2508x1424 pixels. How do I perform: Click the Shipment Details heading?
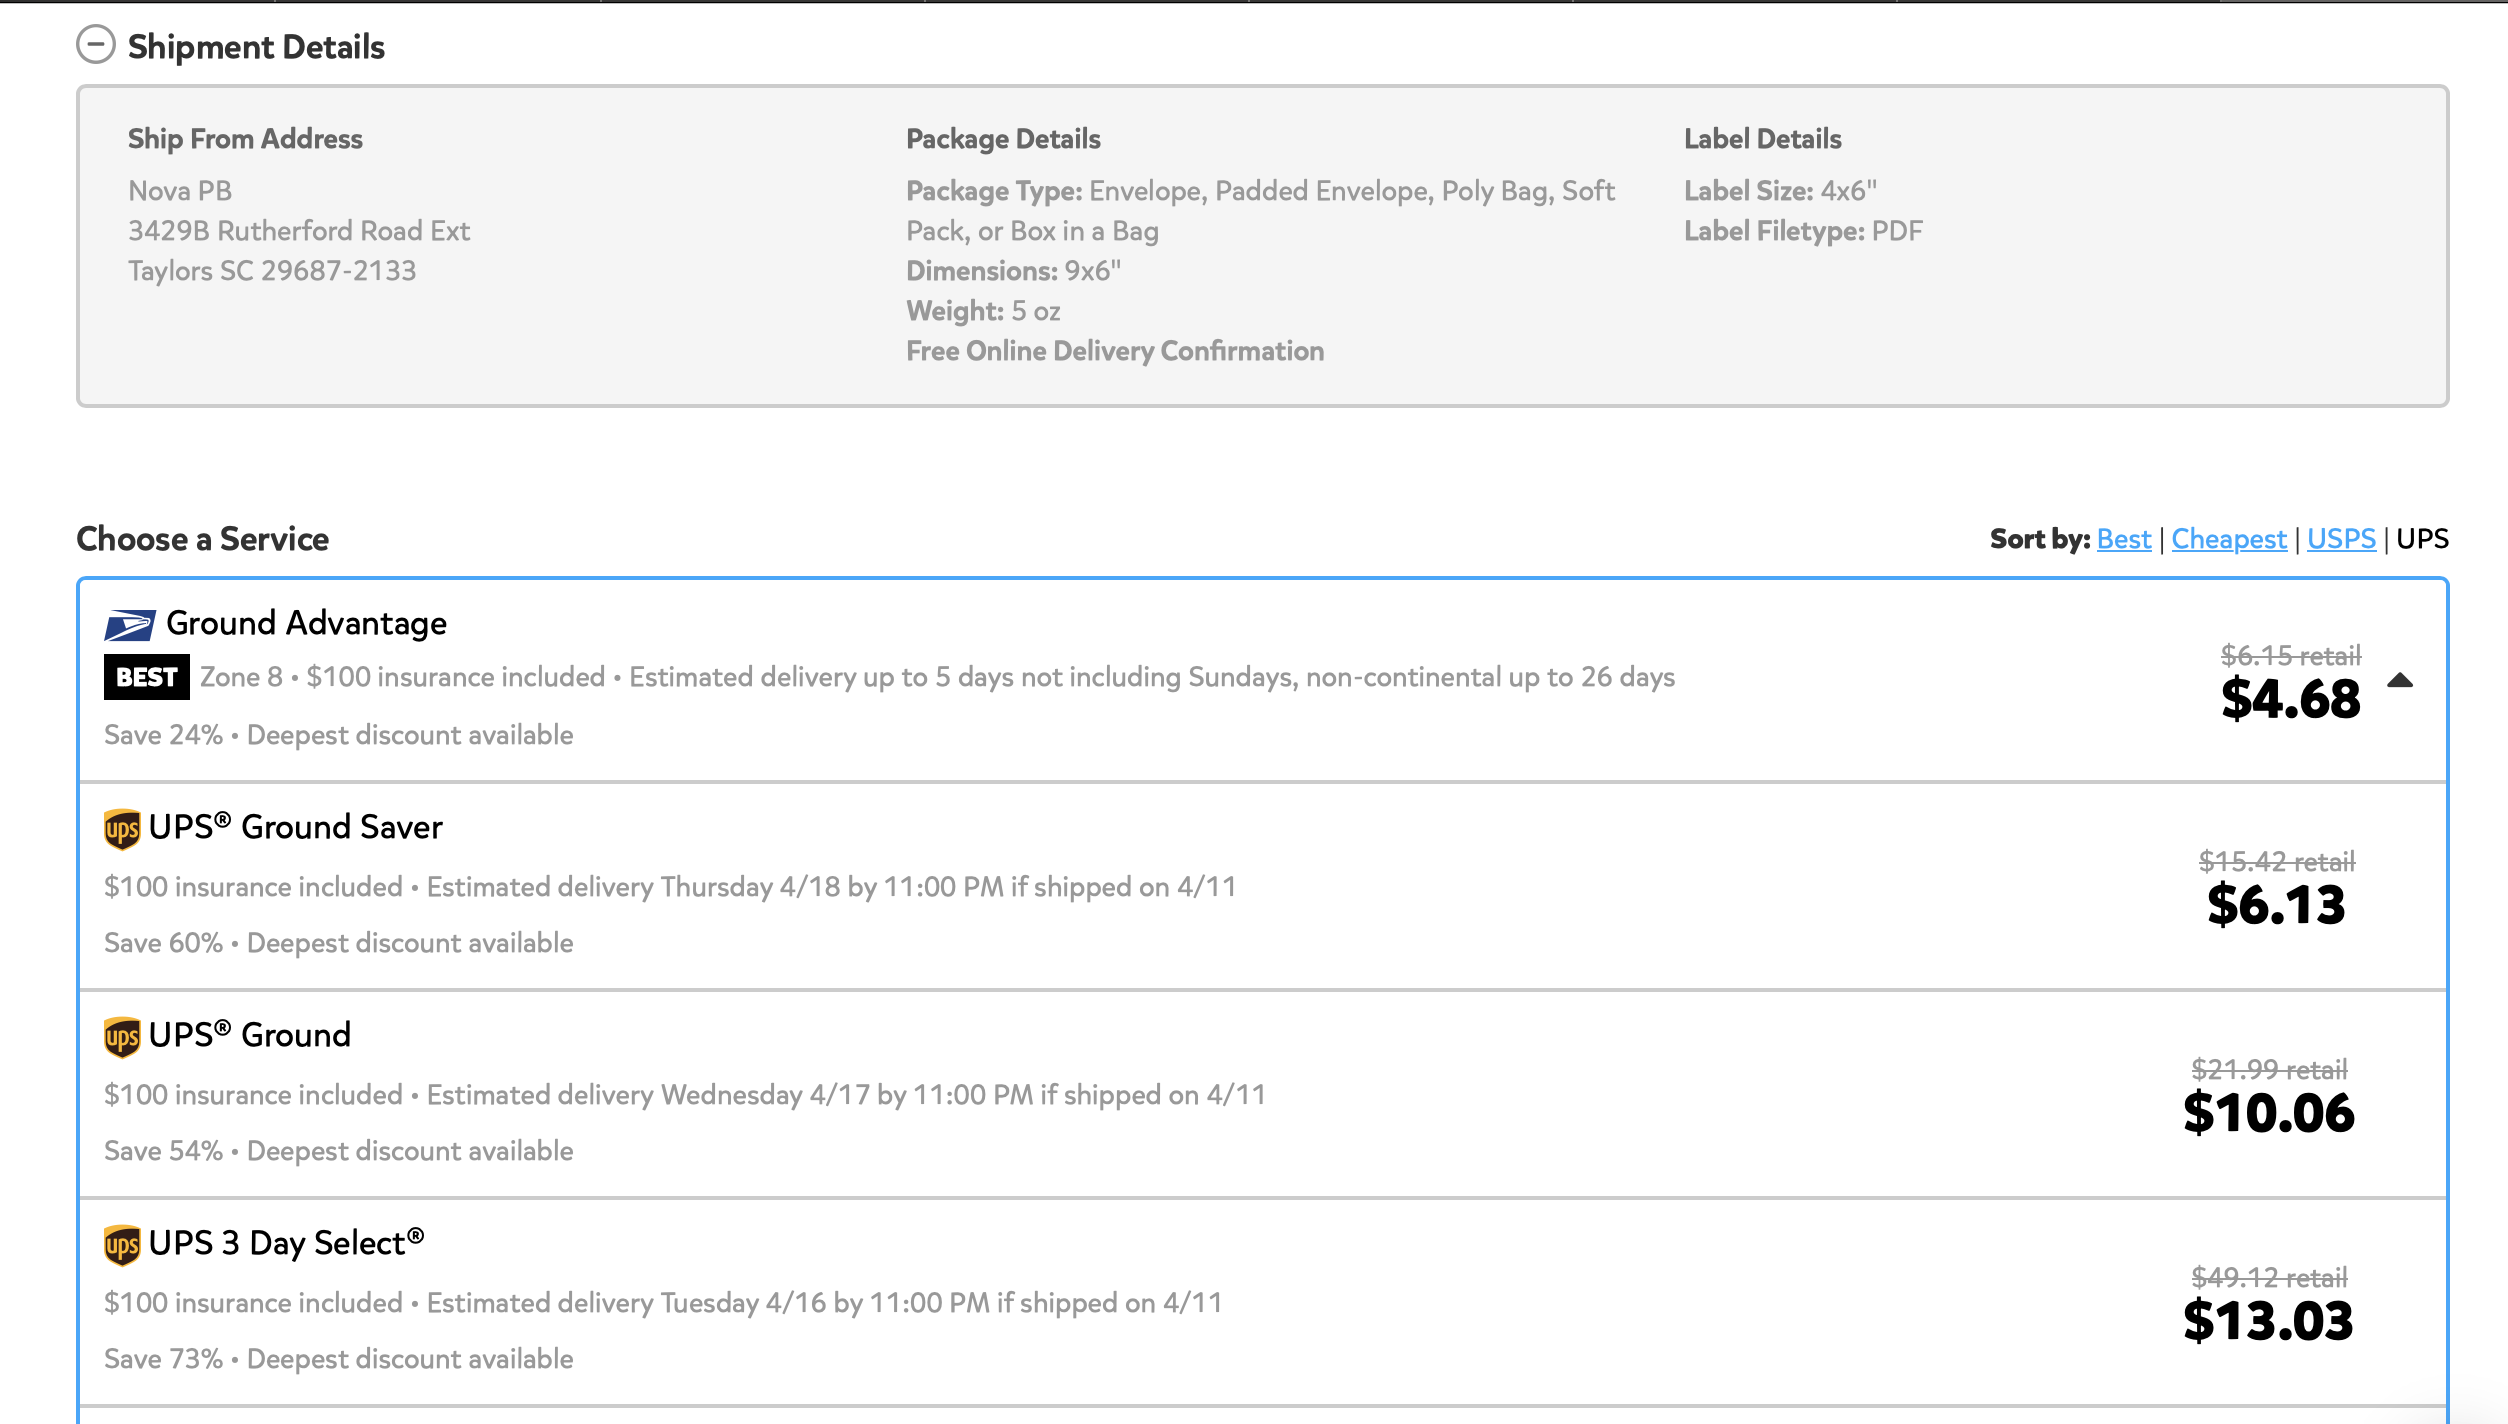256,47
